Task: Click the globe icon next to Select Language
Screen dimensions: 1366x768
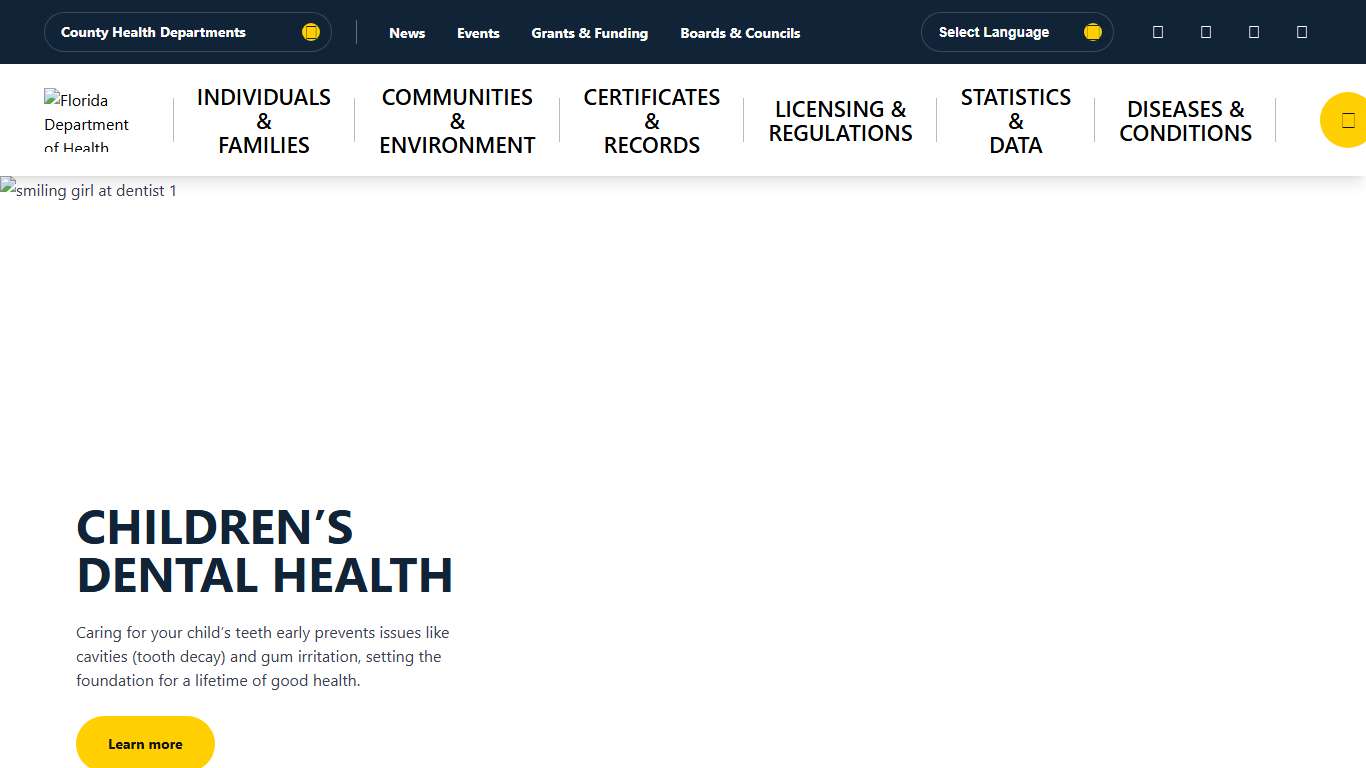Action: (x=1092, y=31)
